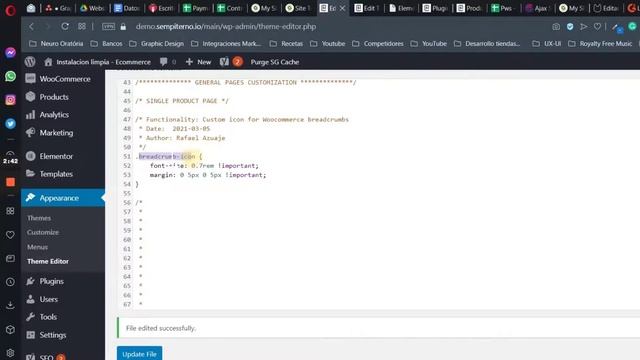The image size is (640, 360).
Task: Open WooCommerce menu
Action: coord(63,79)
